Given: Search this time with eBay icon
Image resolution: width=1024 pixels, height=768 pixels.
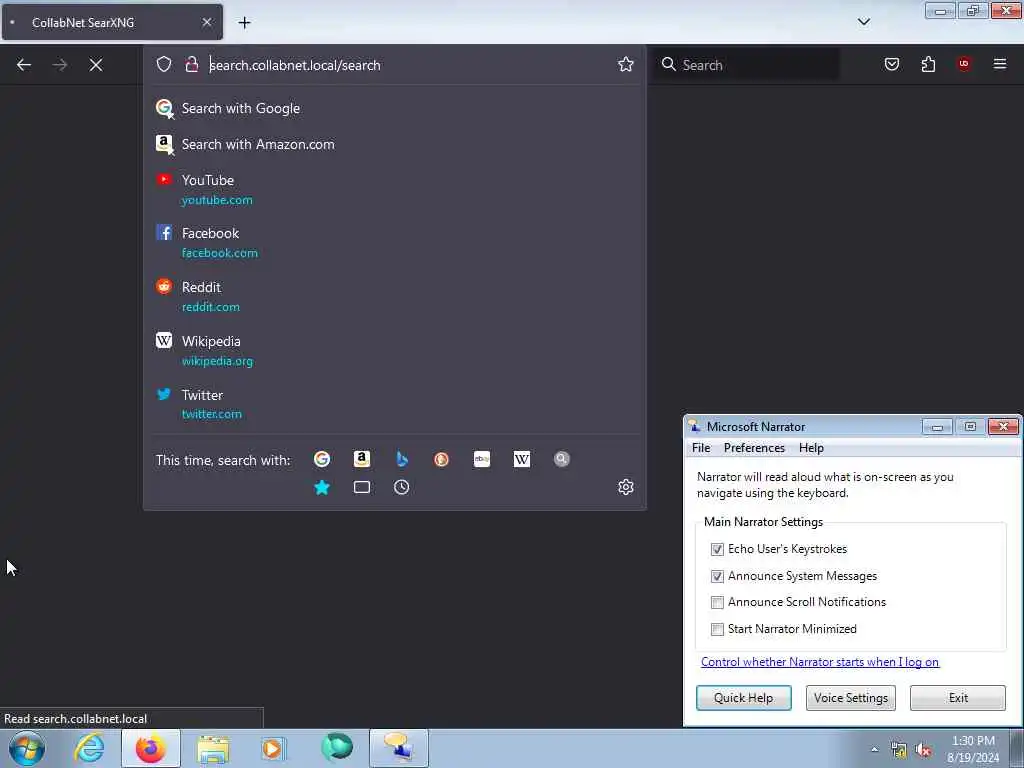Looking at the screenshot, I should 482,459.
